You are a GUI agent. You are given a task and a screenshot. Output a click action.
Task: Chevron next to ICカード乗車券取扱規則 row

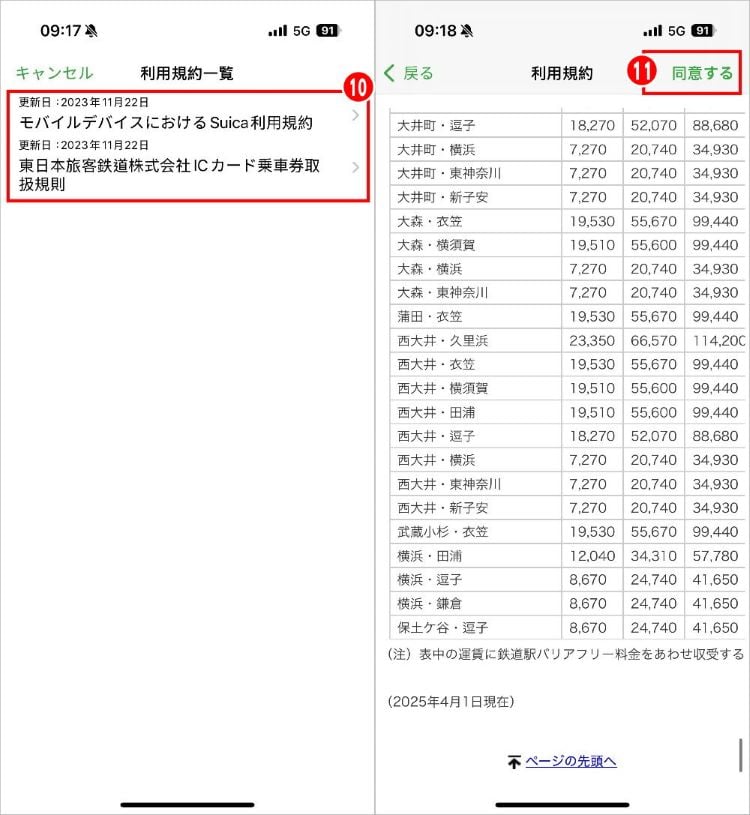356,167
